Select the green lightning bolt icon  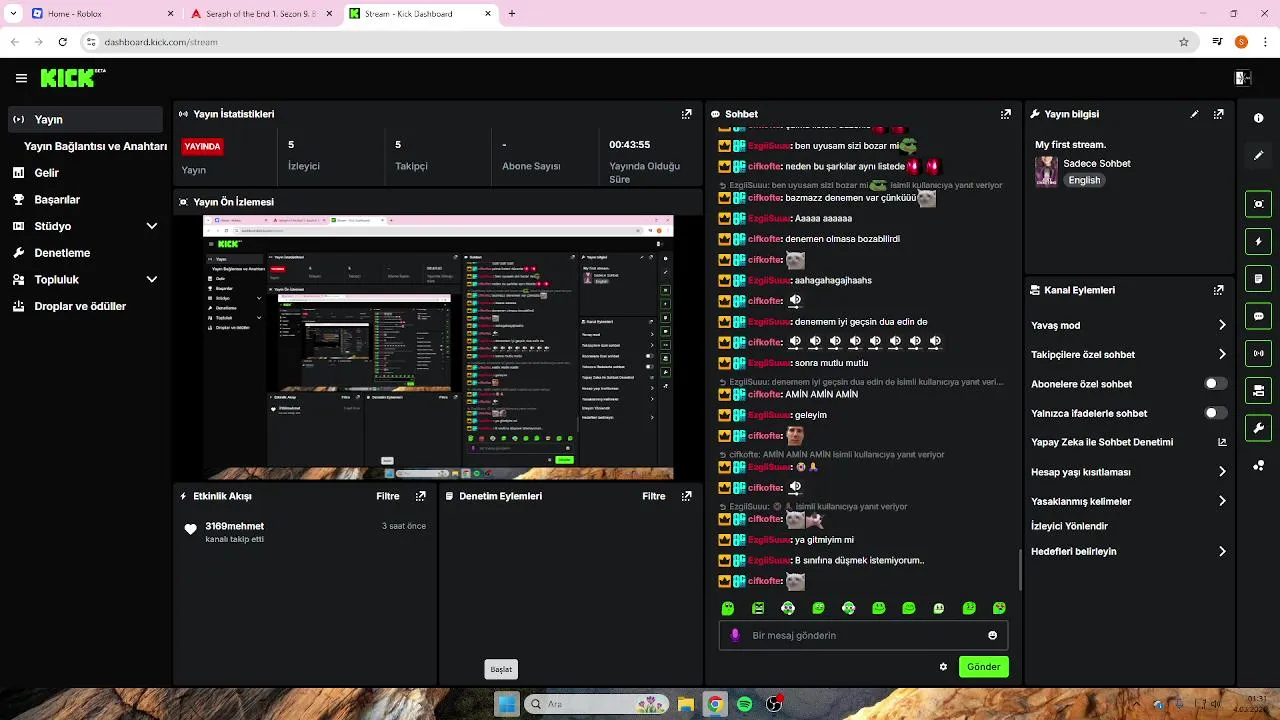point(1258,241)
